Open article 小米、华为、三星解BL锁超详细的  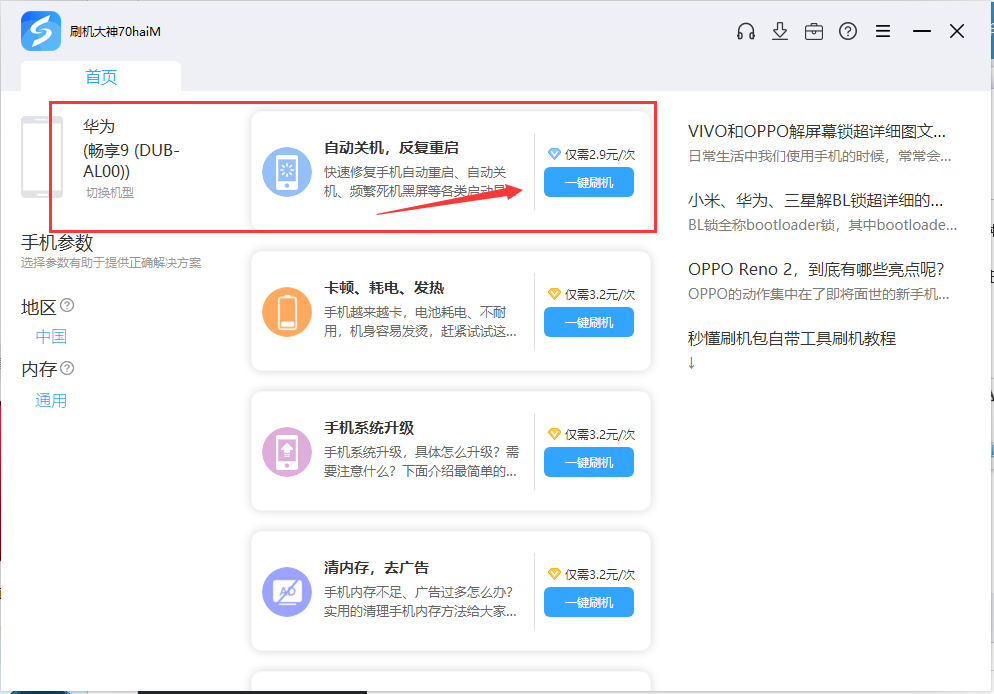(x=815, y=201)
